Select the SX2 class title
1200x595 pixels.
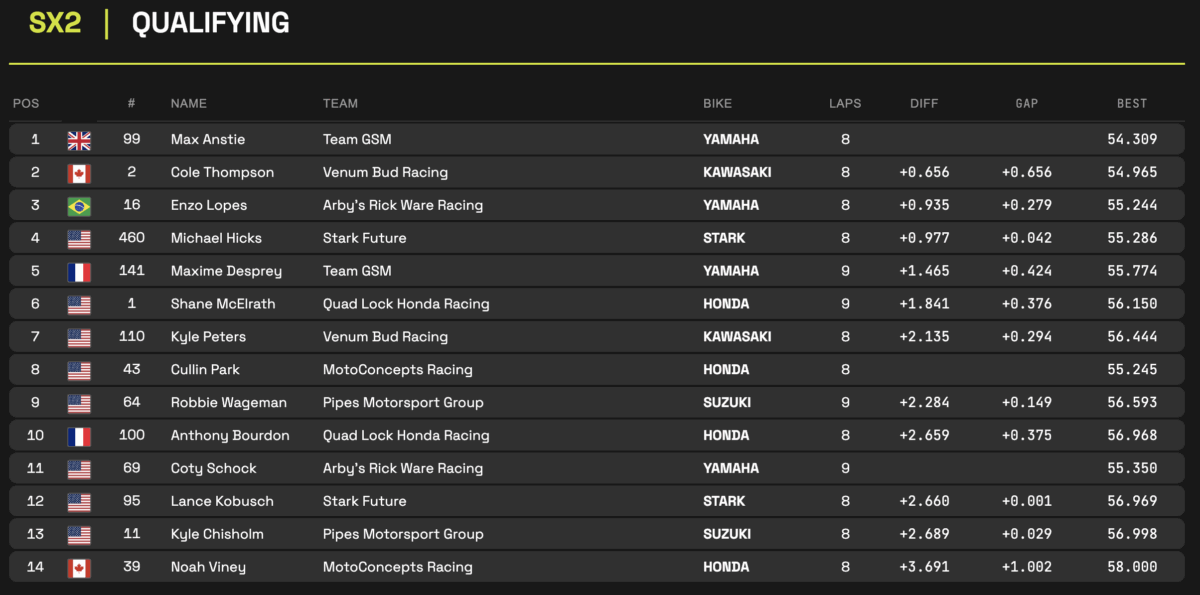(55, 23)
